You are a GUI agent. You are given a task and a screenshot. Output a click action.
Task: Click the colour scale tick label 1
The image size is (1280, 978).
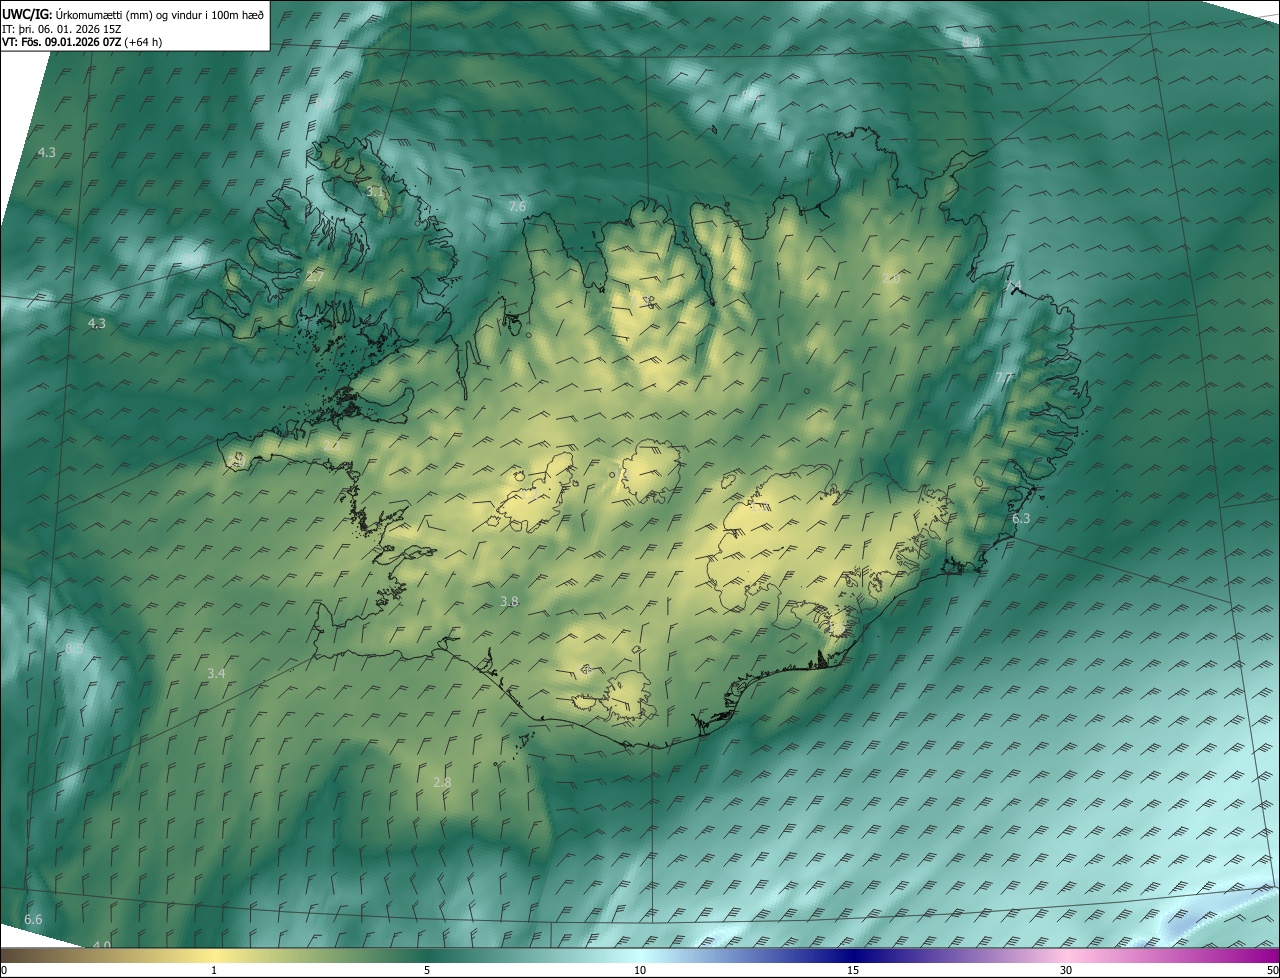pyautogui.click(x=214, y=970)
